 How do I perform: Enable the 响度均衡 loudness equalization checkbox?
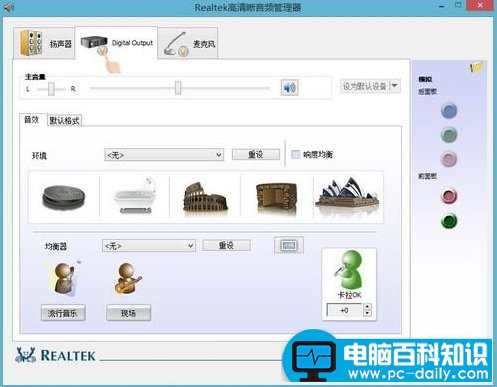[x=295, y=154]
